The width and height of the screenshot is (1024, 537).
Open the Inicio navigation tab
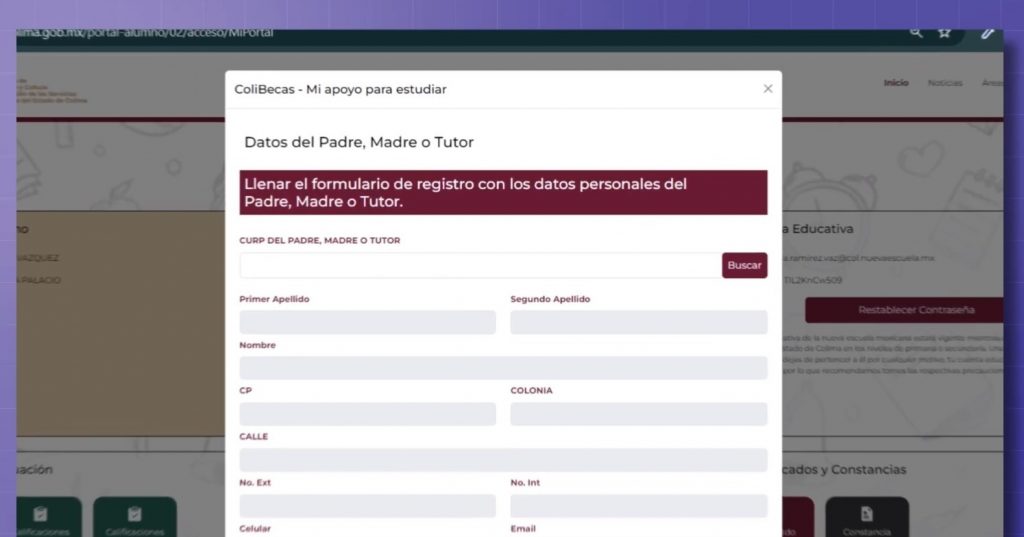pos(896,83)
